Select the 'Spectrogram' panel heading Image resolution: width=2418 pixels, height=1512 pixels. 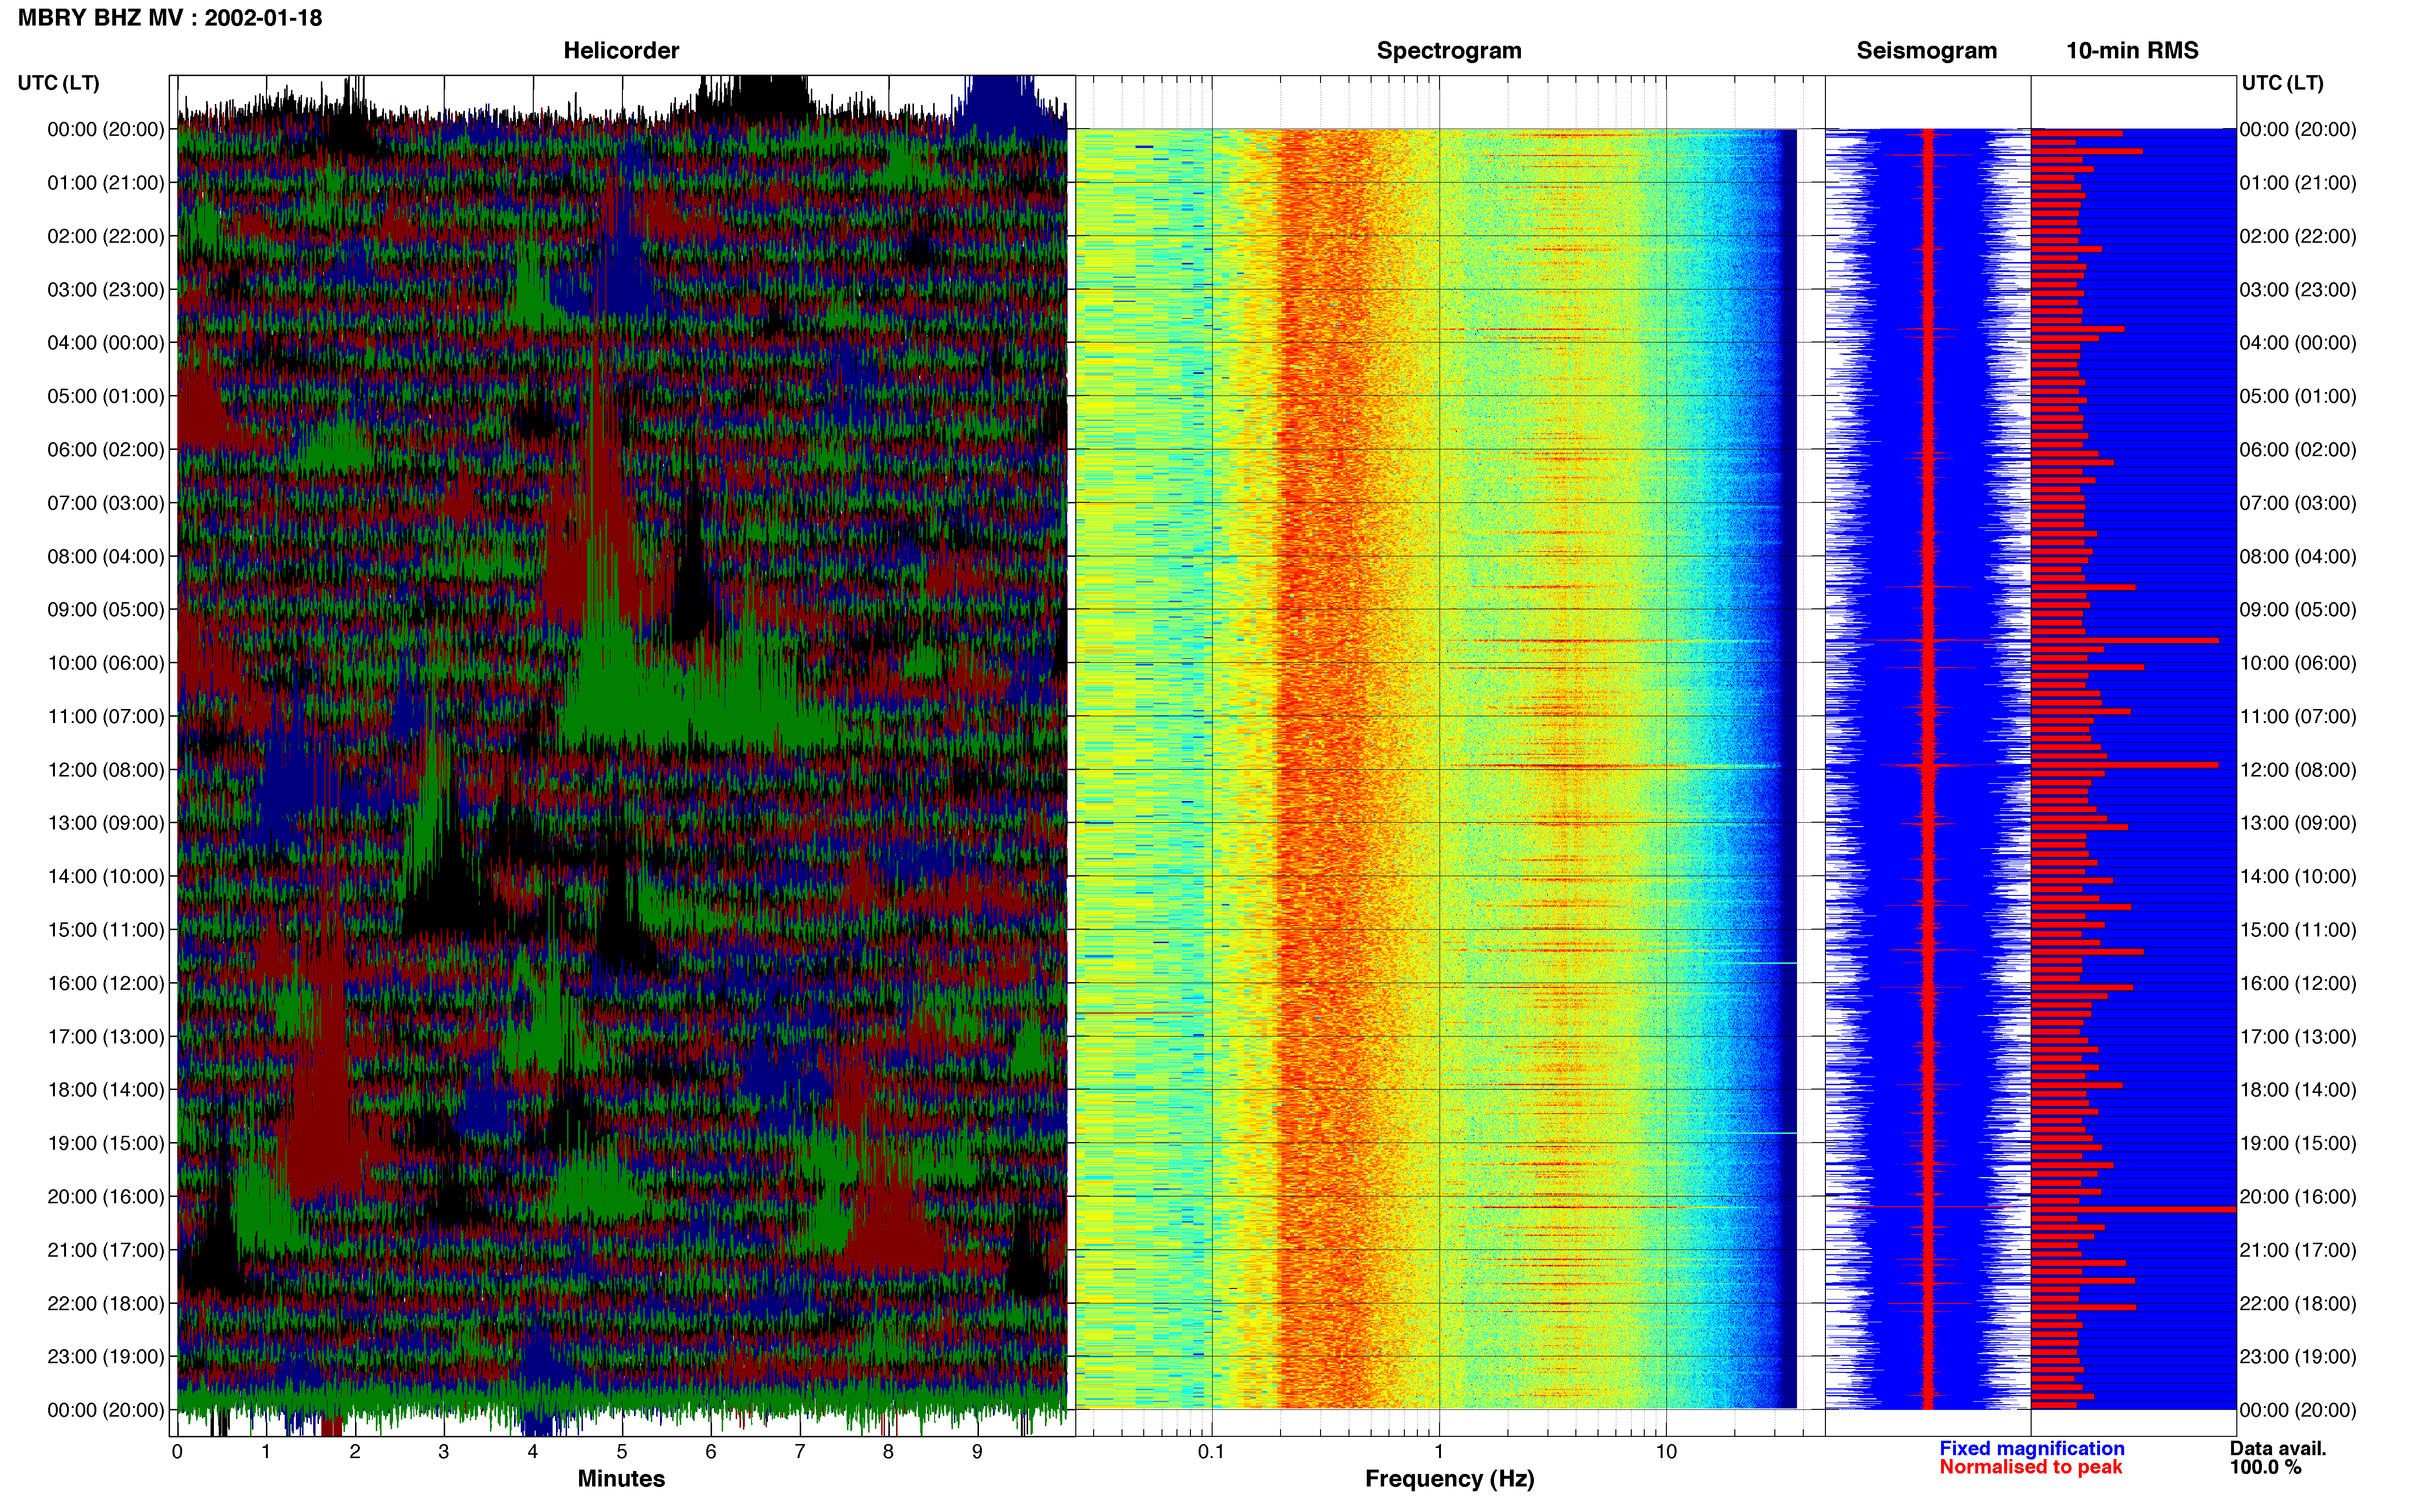(x=1449, y=51)
